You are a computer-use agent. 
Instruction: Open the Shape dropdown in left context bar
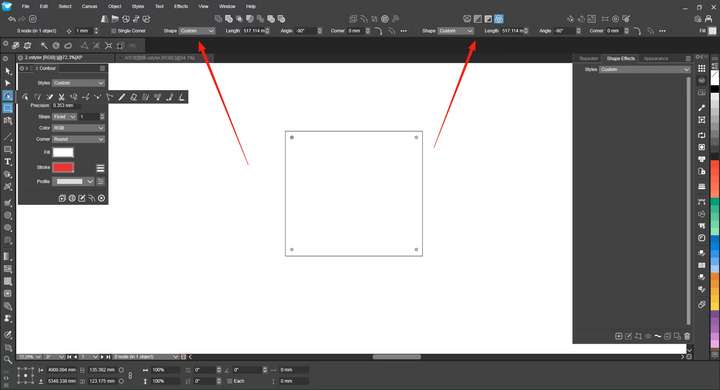point(197,31)
